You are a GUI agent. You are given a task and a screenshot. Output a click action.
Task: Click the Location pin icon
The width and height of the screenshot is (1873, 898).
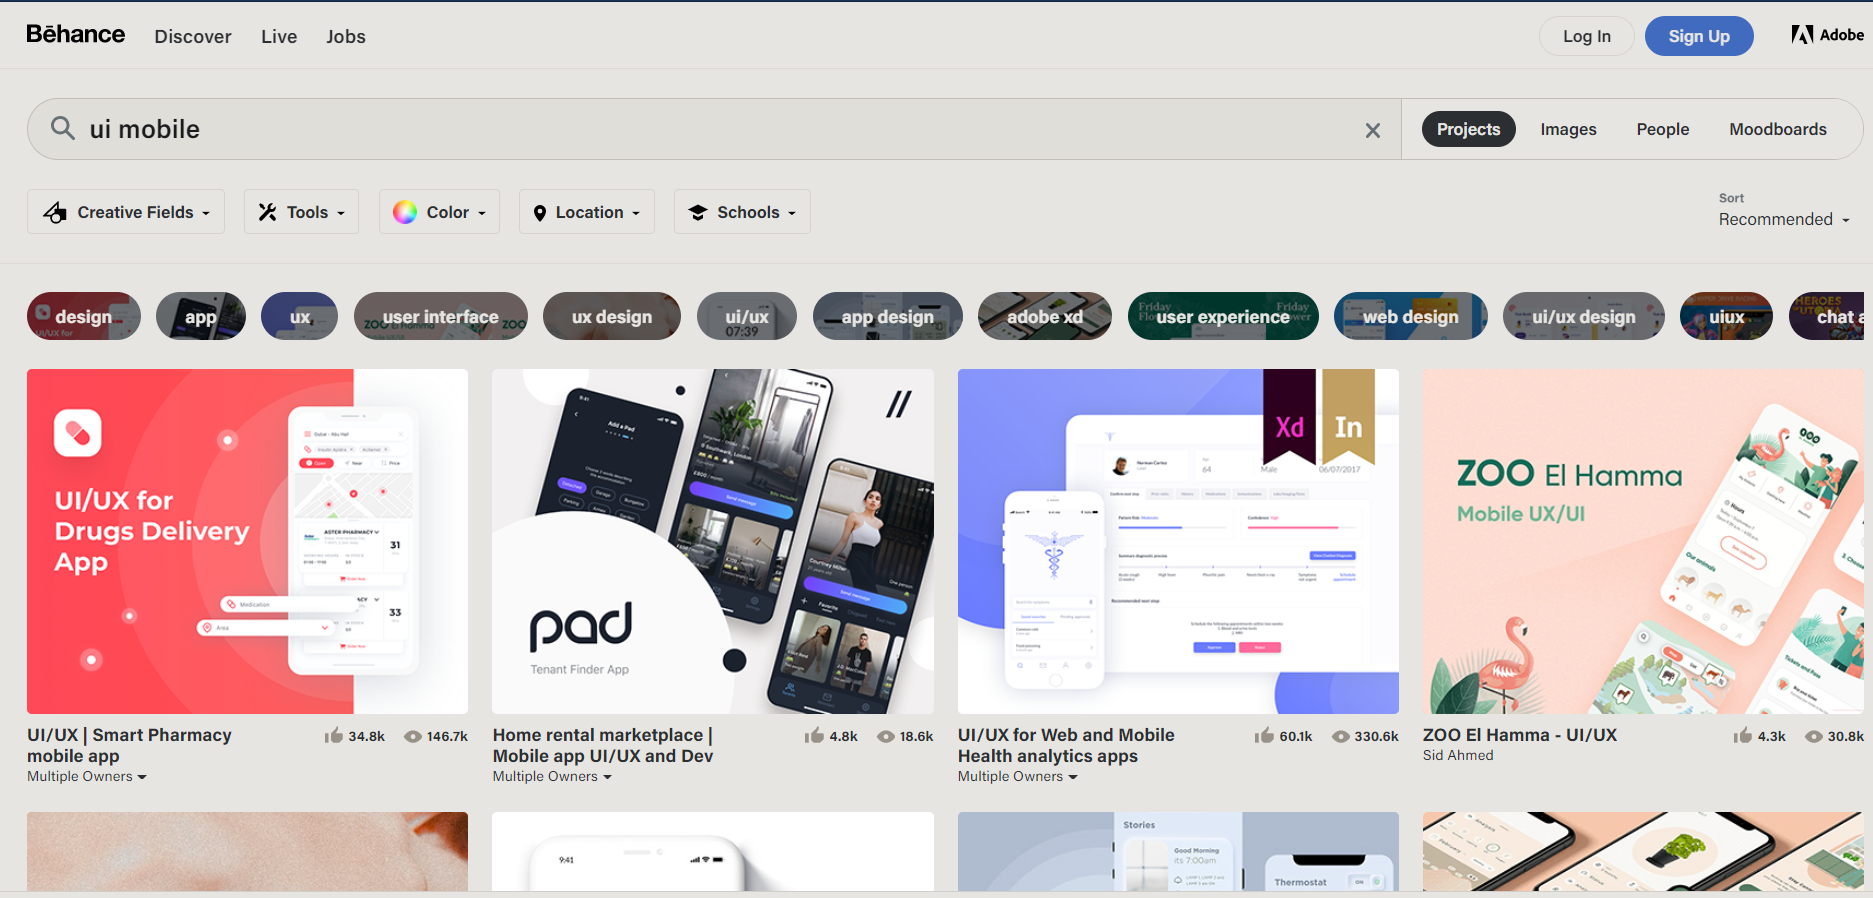point(540,213)
